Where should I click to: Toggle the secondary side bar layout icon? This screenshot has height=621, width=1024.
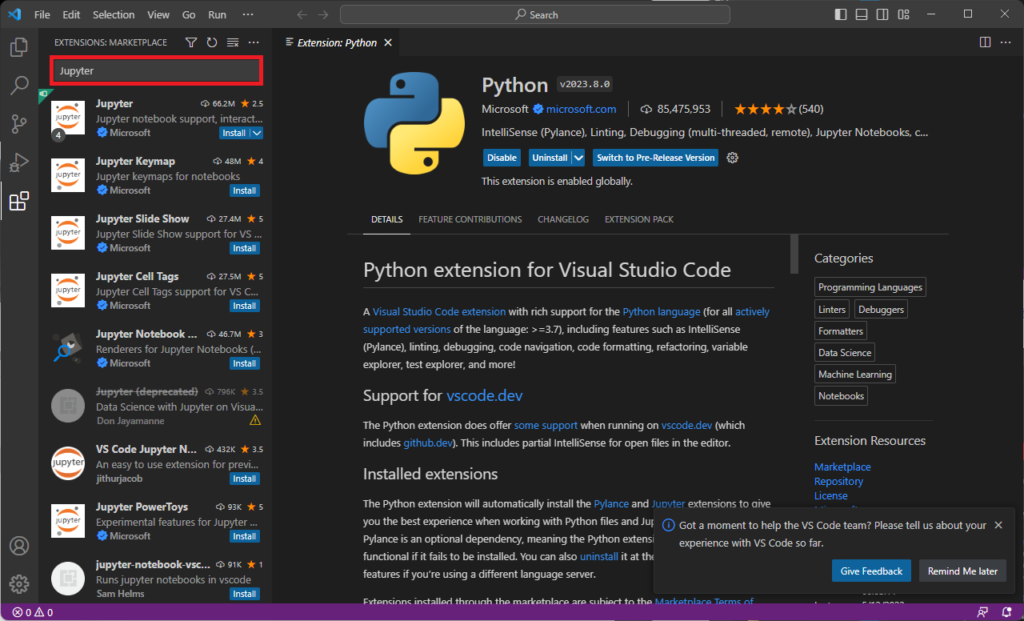coord(882,14)
